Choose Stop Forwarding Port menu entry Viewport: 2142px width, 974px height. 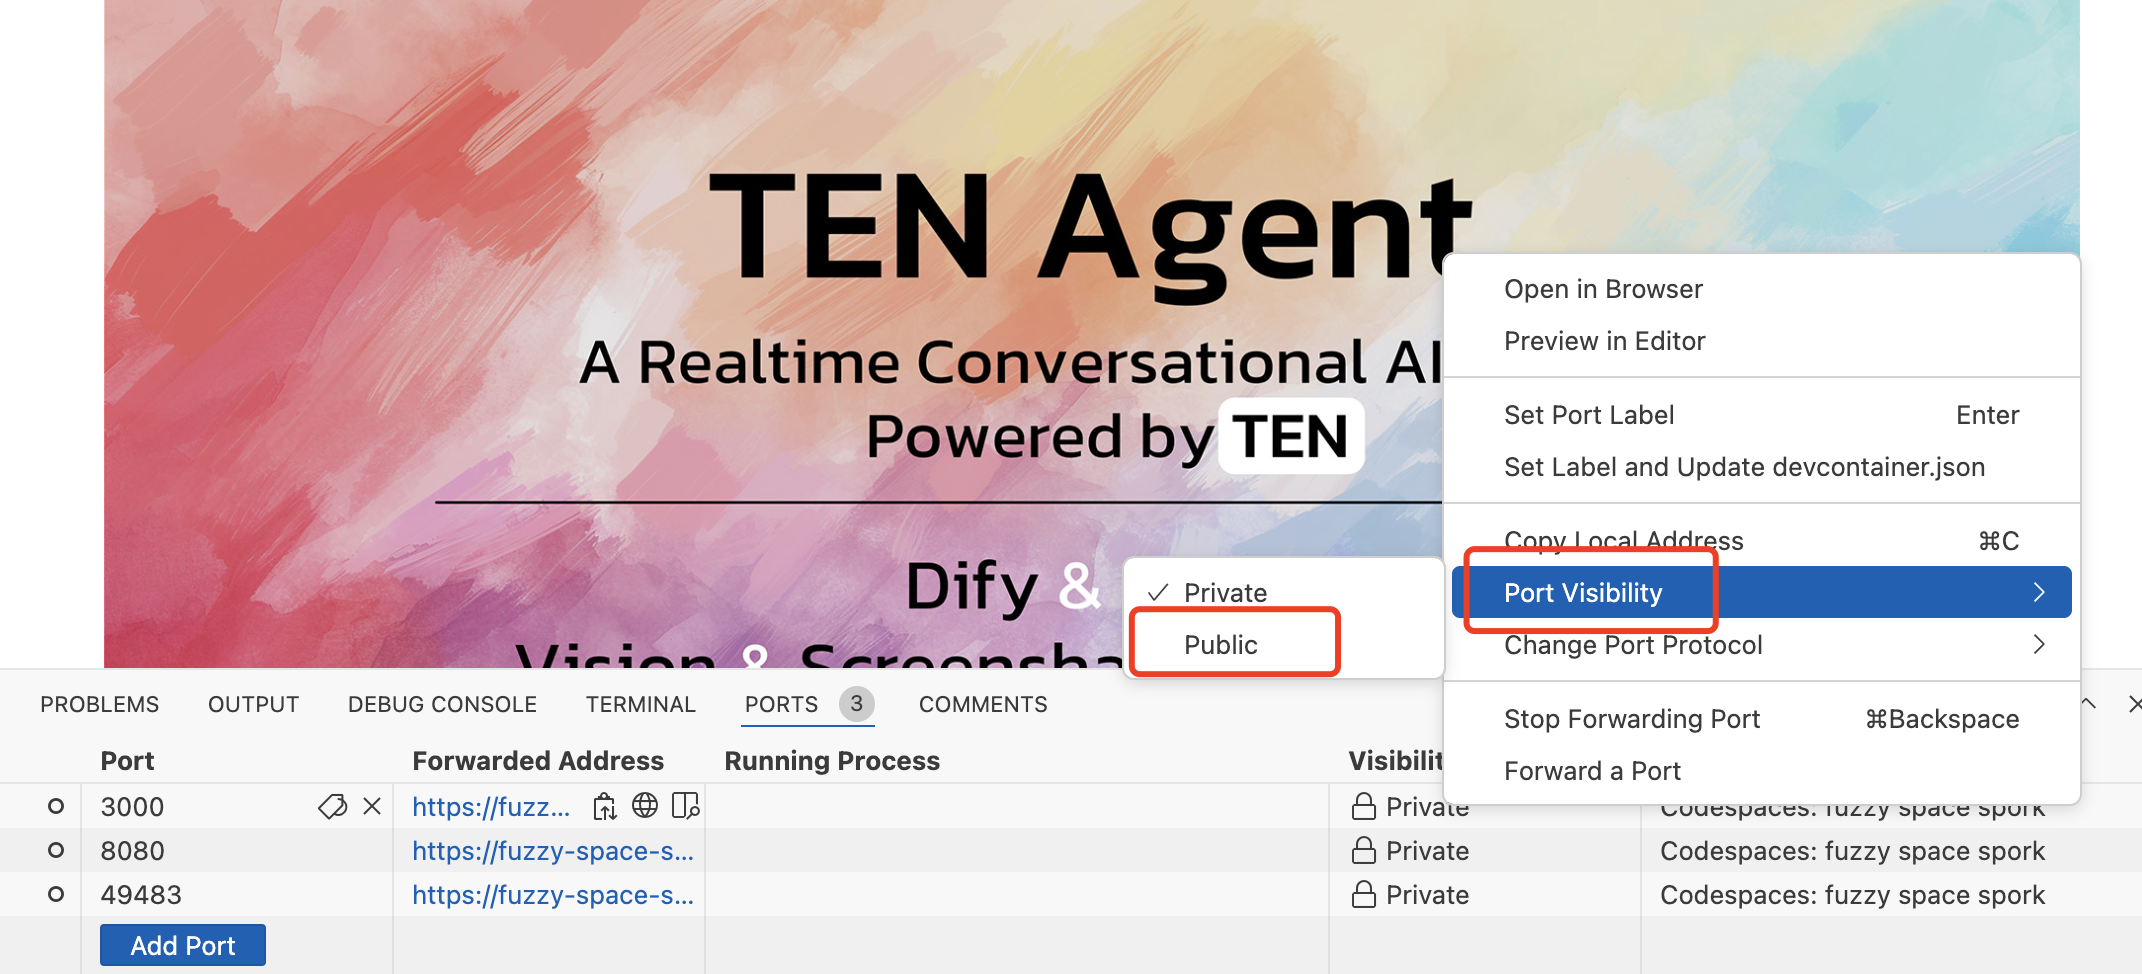(1761, 719)
